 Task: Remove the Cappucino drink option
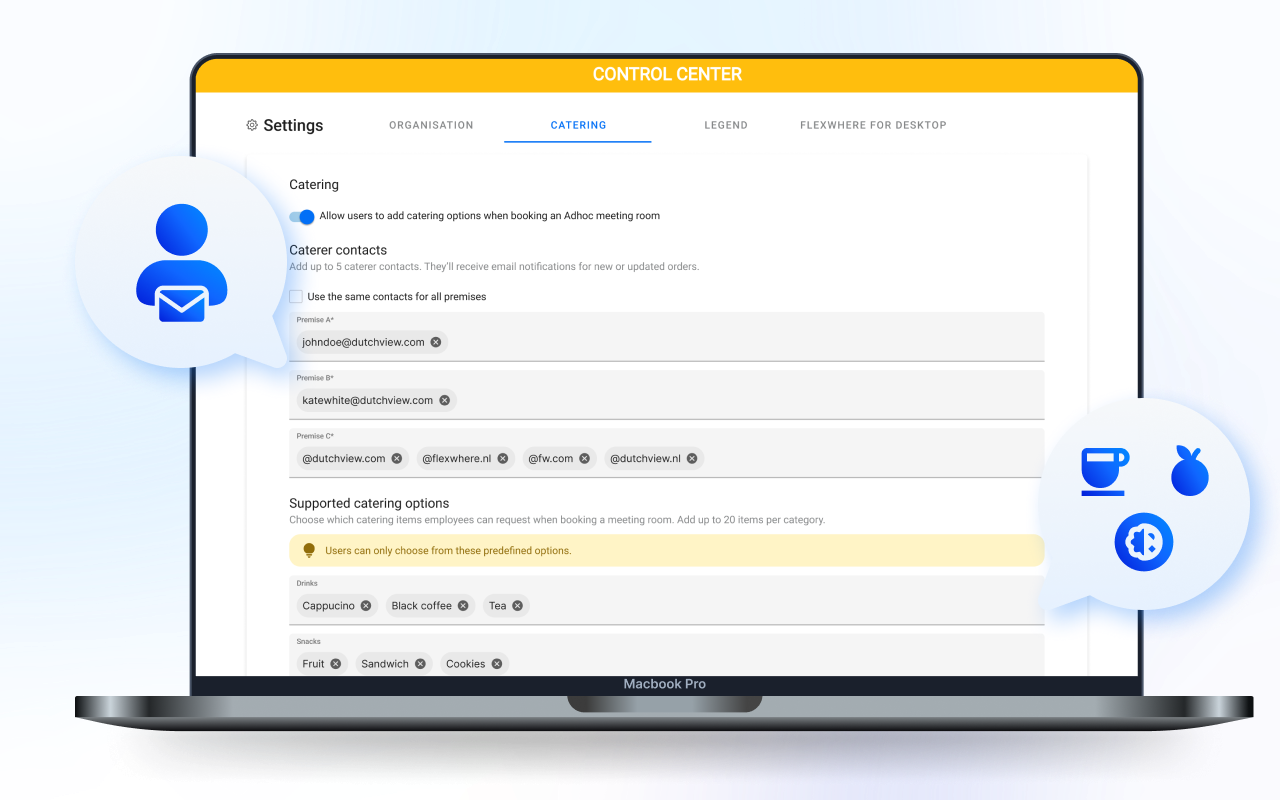pos(366,606)
